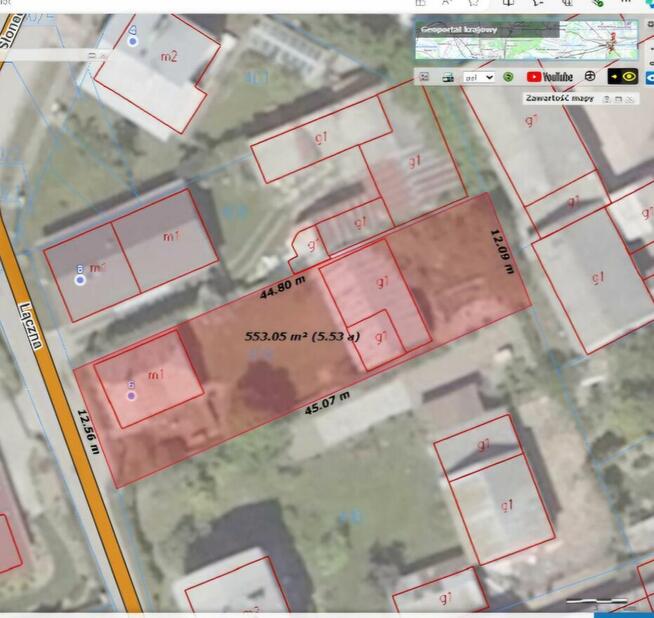Click the round accessibility icon right of YouTube
Viewport: 654px width, 618px height.
click(x=590, y=76)
